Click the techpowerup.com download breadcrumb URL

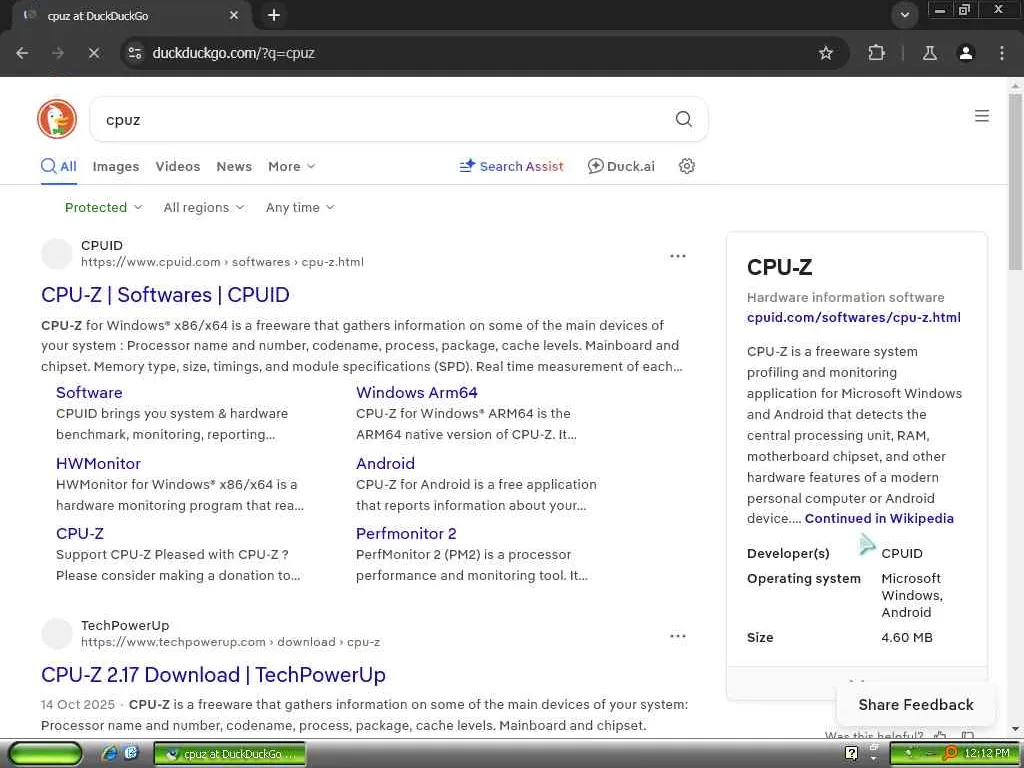(231, 642)
